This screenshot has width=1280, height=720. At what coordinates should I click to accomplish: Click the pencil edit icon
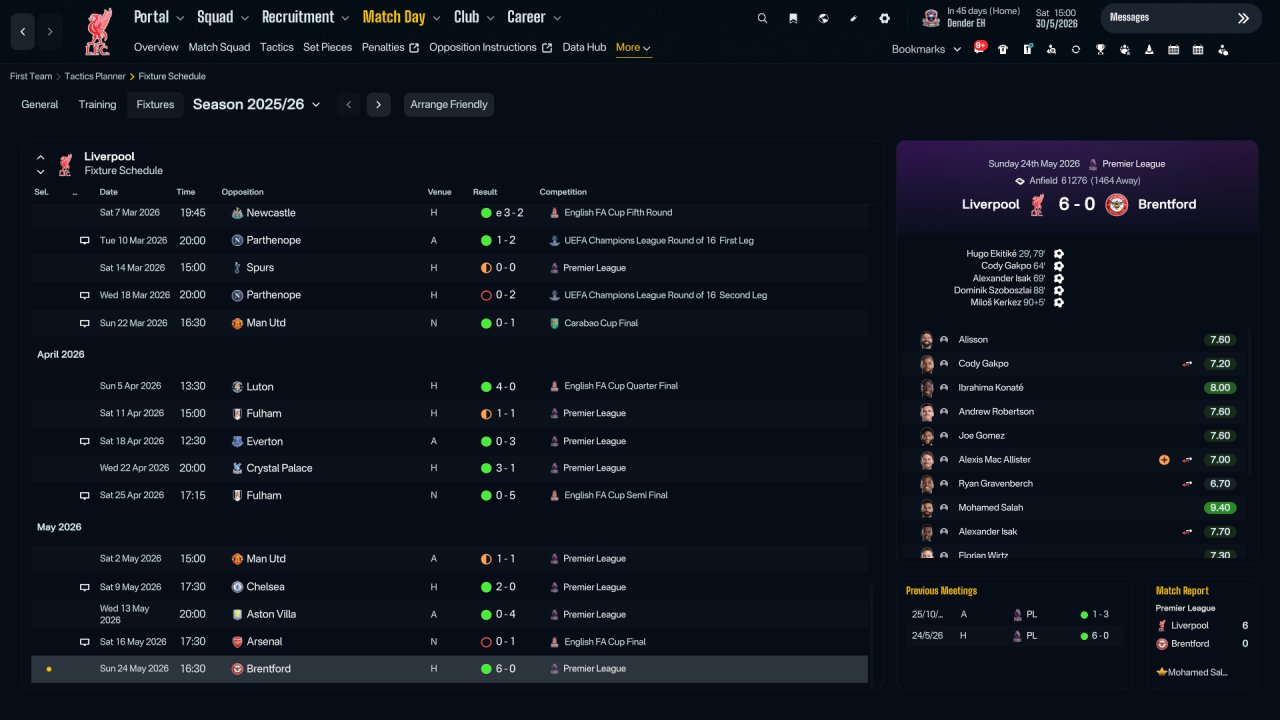tap(854, 18)
